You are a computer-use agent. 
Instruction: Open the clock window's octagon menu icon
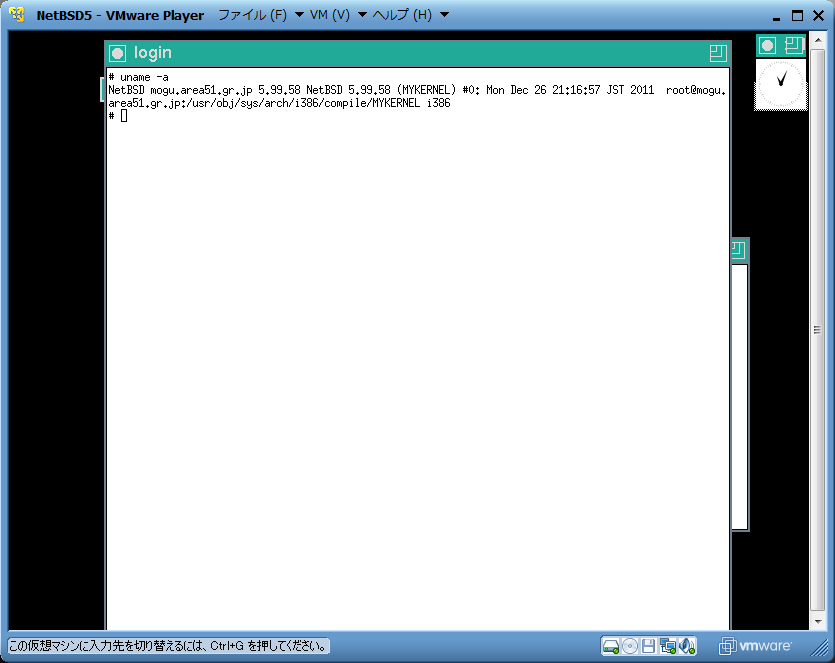pyautogui.click(x=767, y=45)
